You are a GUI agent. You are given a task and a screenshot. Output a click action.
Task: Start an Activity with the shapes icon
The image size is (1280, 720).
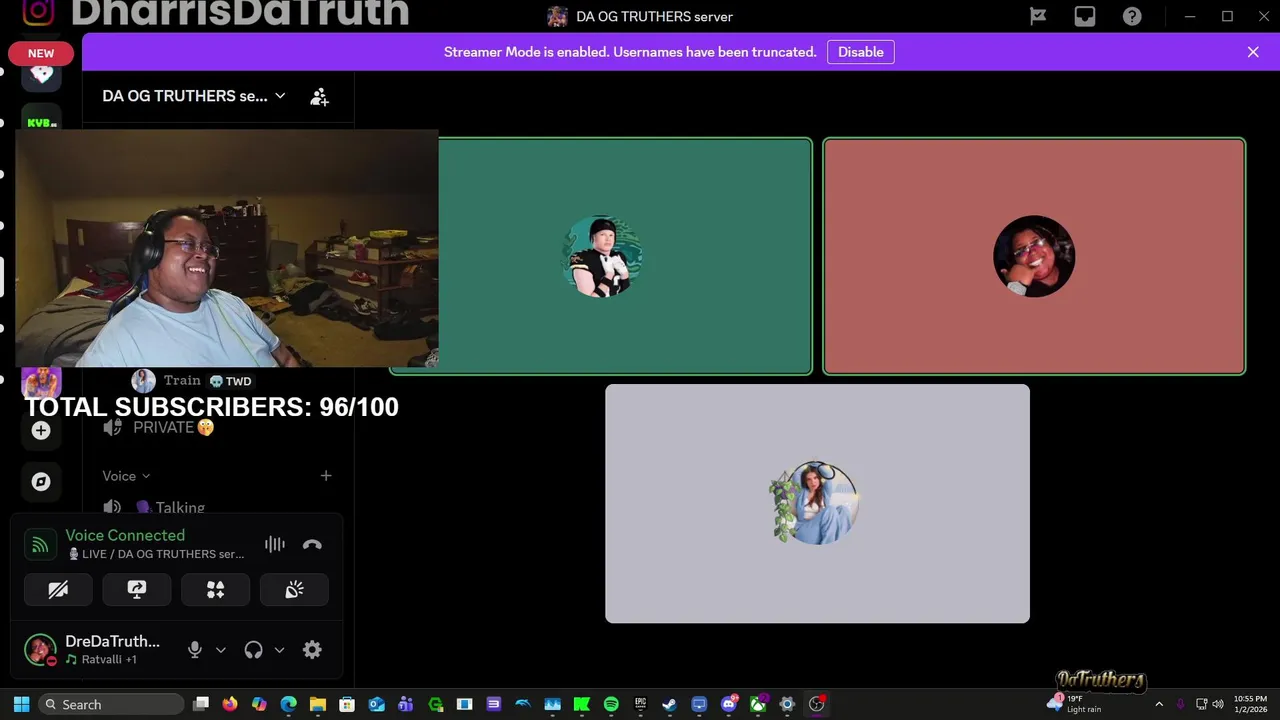tap(215, 590)
